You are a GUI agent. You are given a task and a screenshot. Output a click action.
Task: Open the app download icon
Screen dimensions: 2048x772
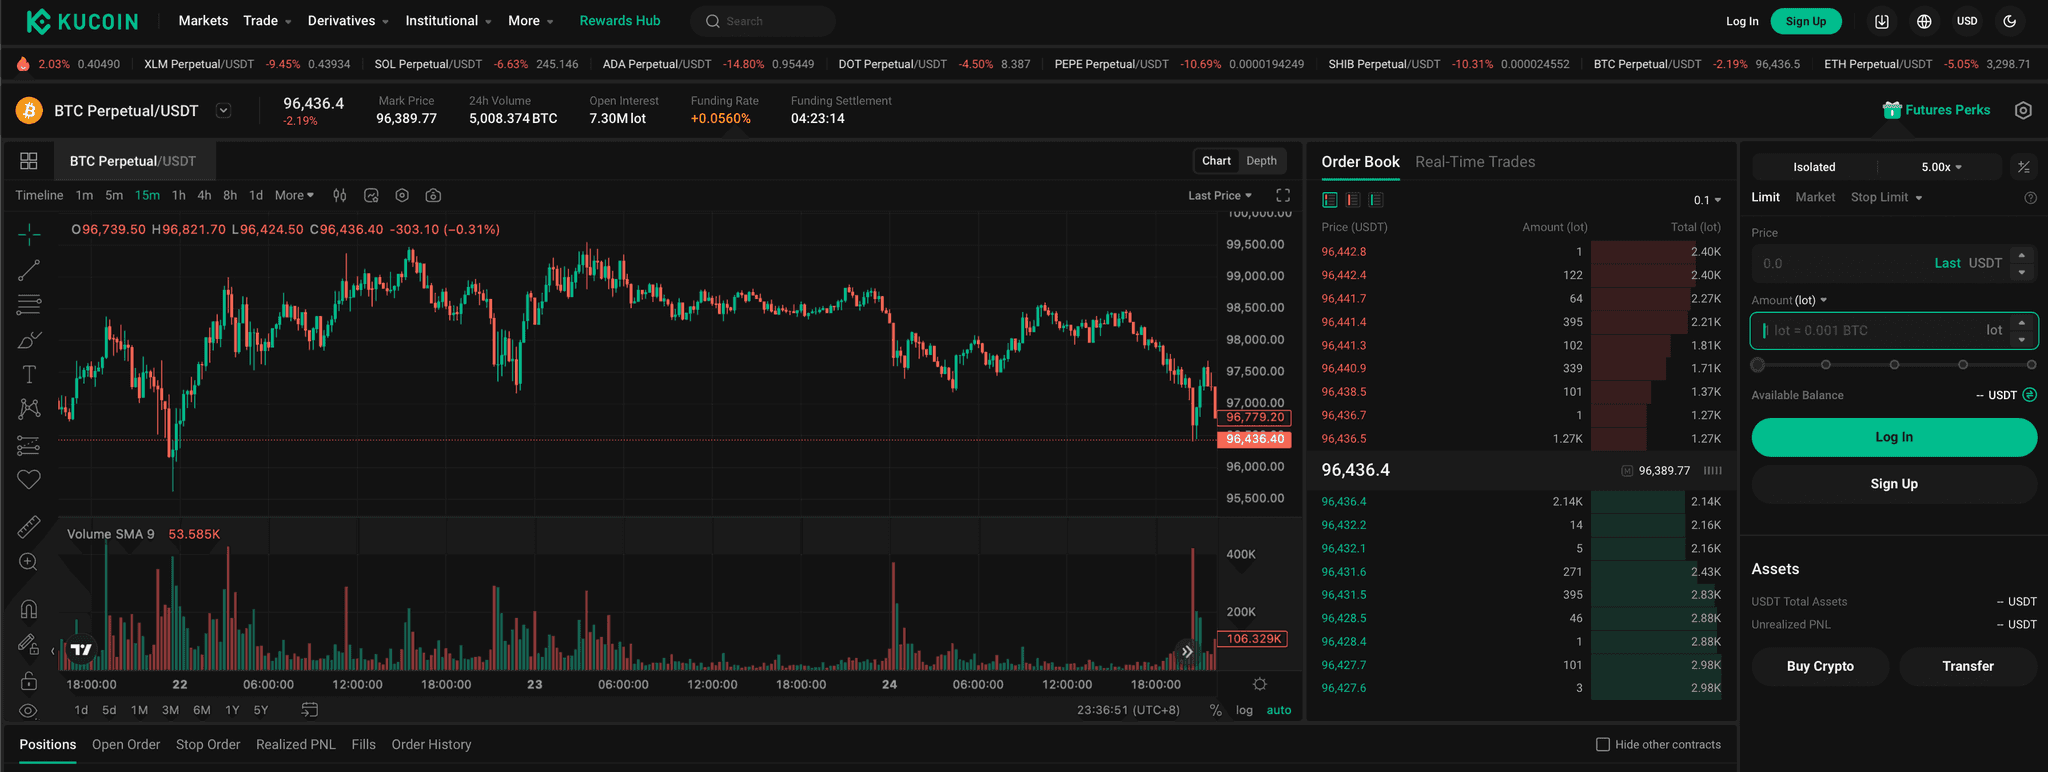pos(1882,21)
